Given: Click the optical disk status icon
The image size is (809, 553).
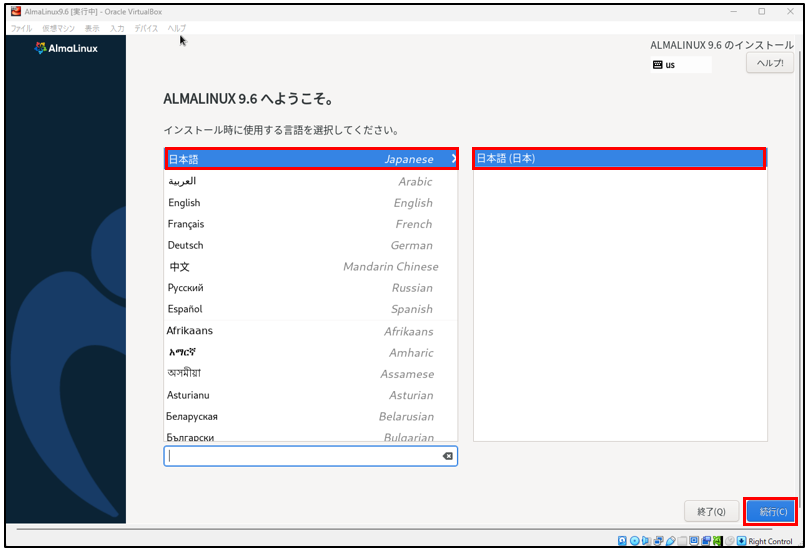Looking at the screenshot, I should click(x=634, y=541).
